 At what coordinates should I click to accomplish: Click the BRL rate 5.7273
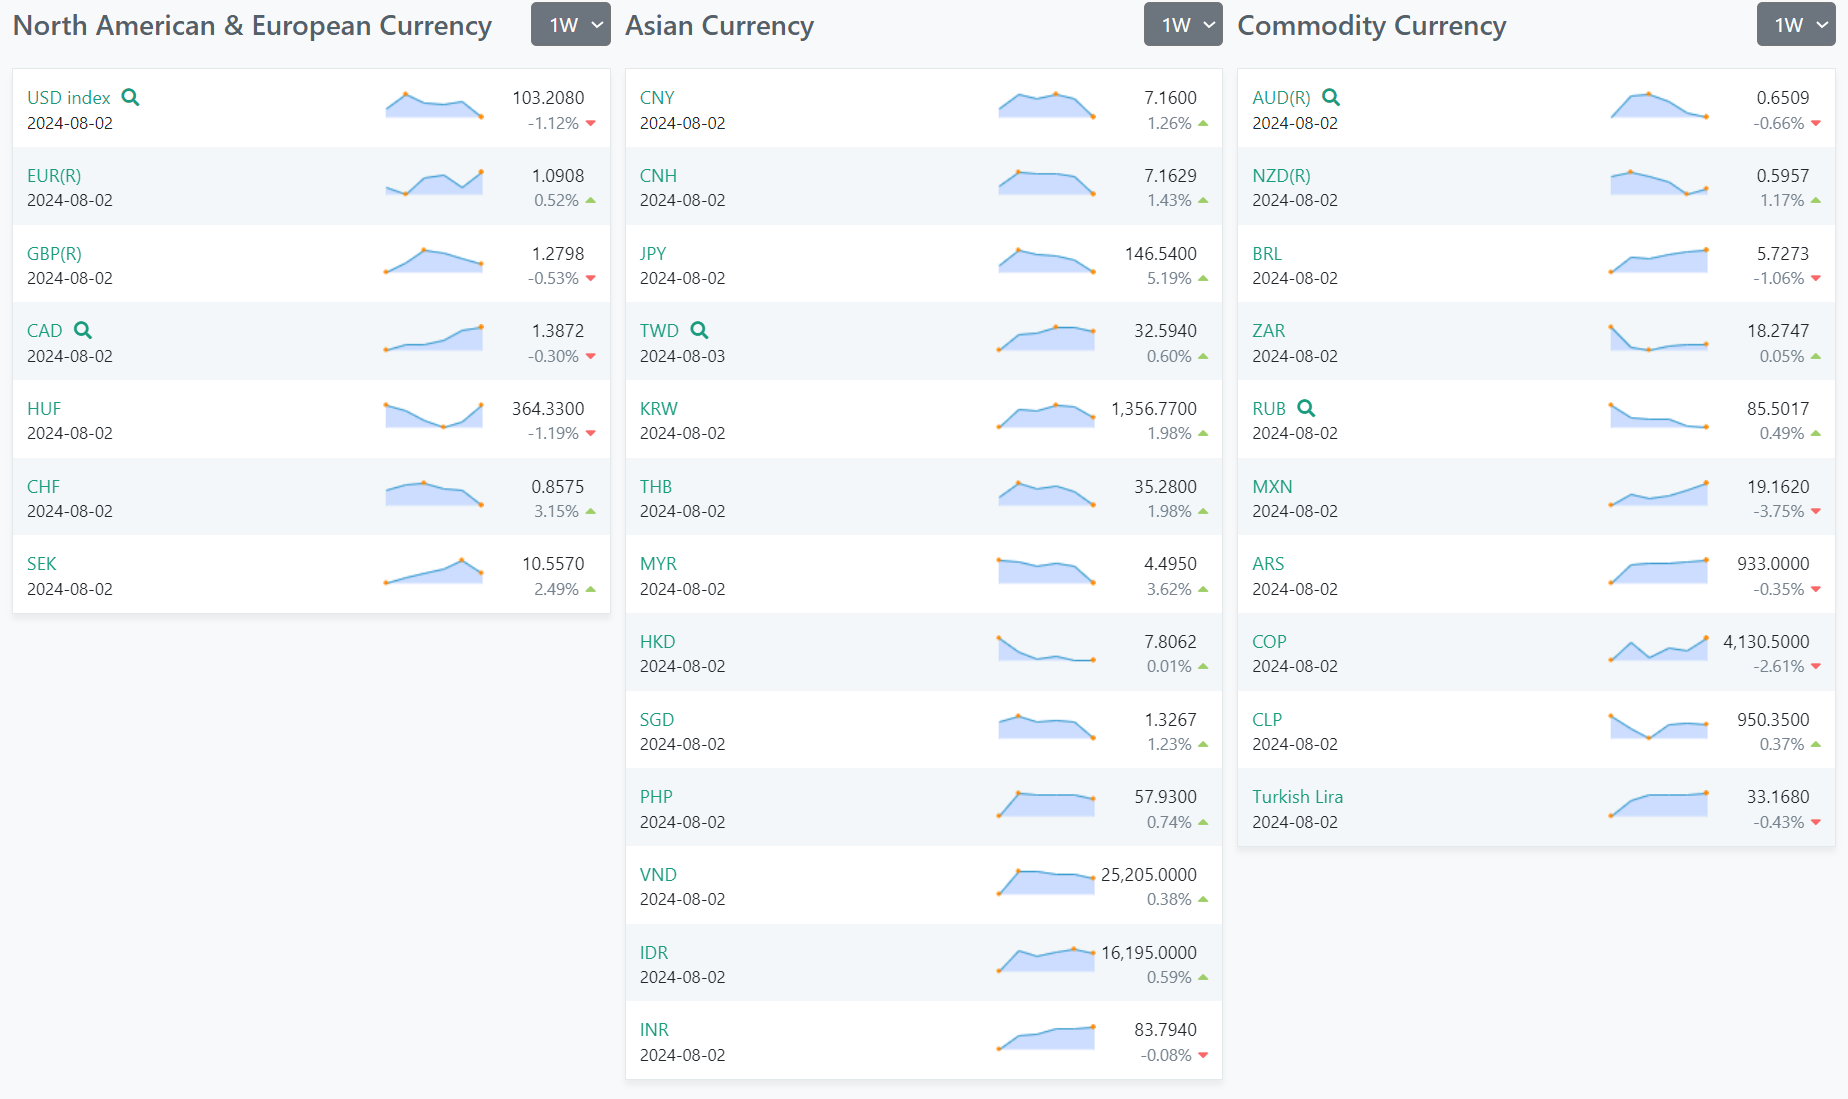(x=1783, y=253)
